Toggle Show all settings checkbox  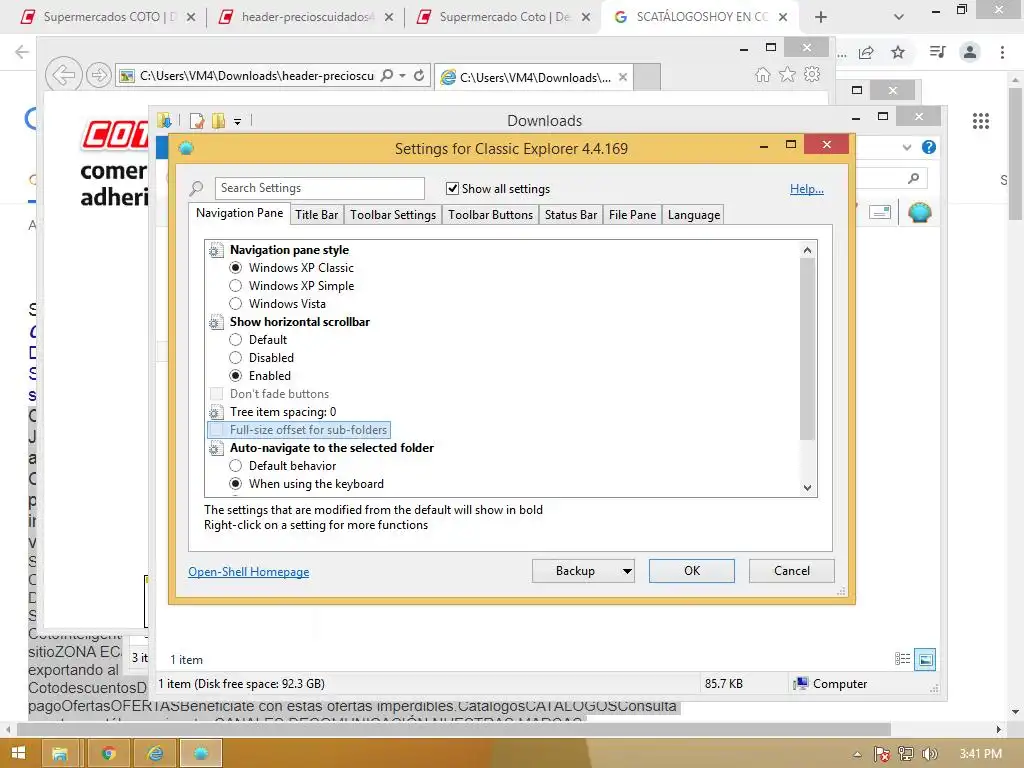click(452, 189)
